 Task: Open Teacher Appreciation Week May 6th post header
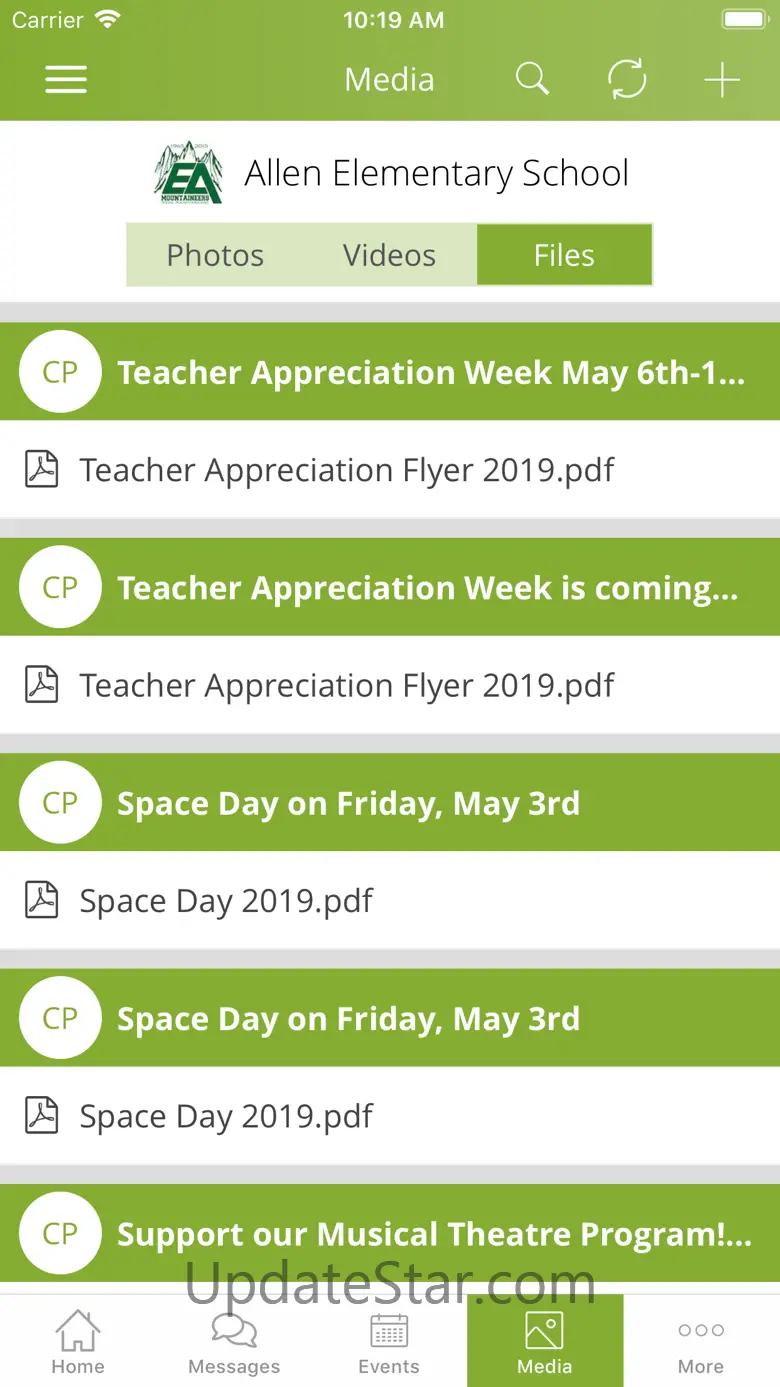click(390, 372)
